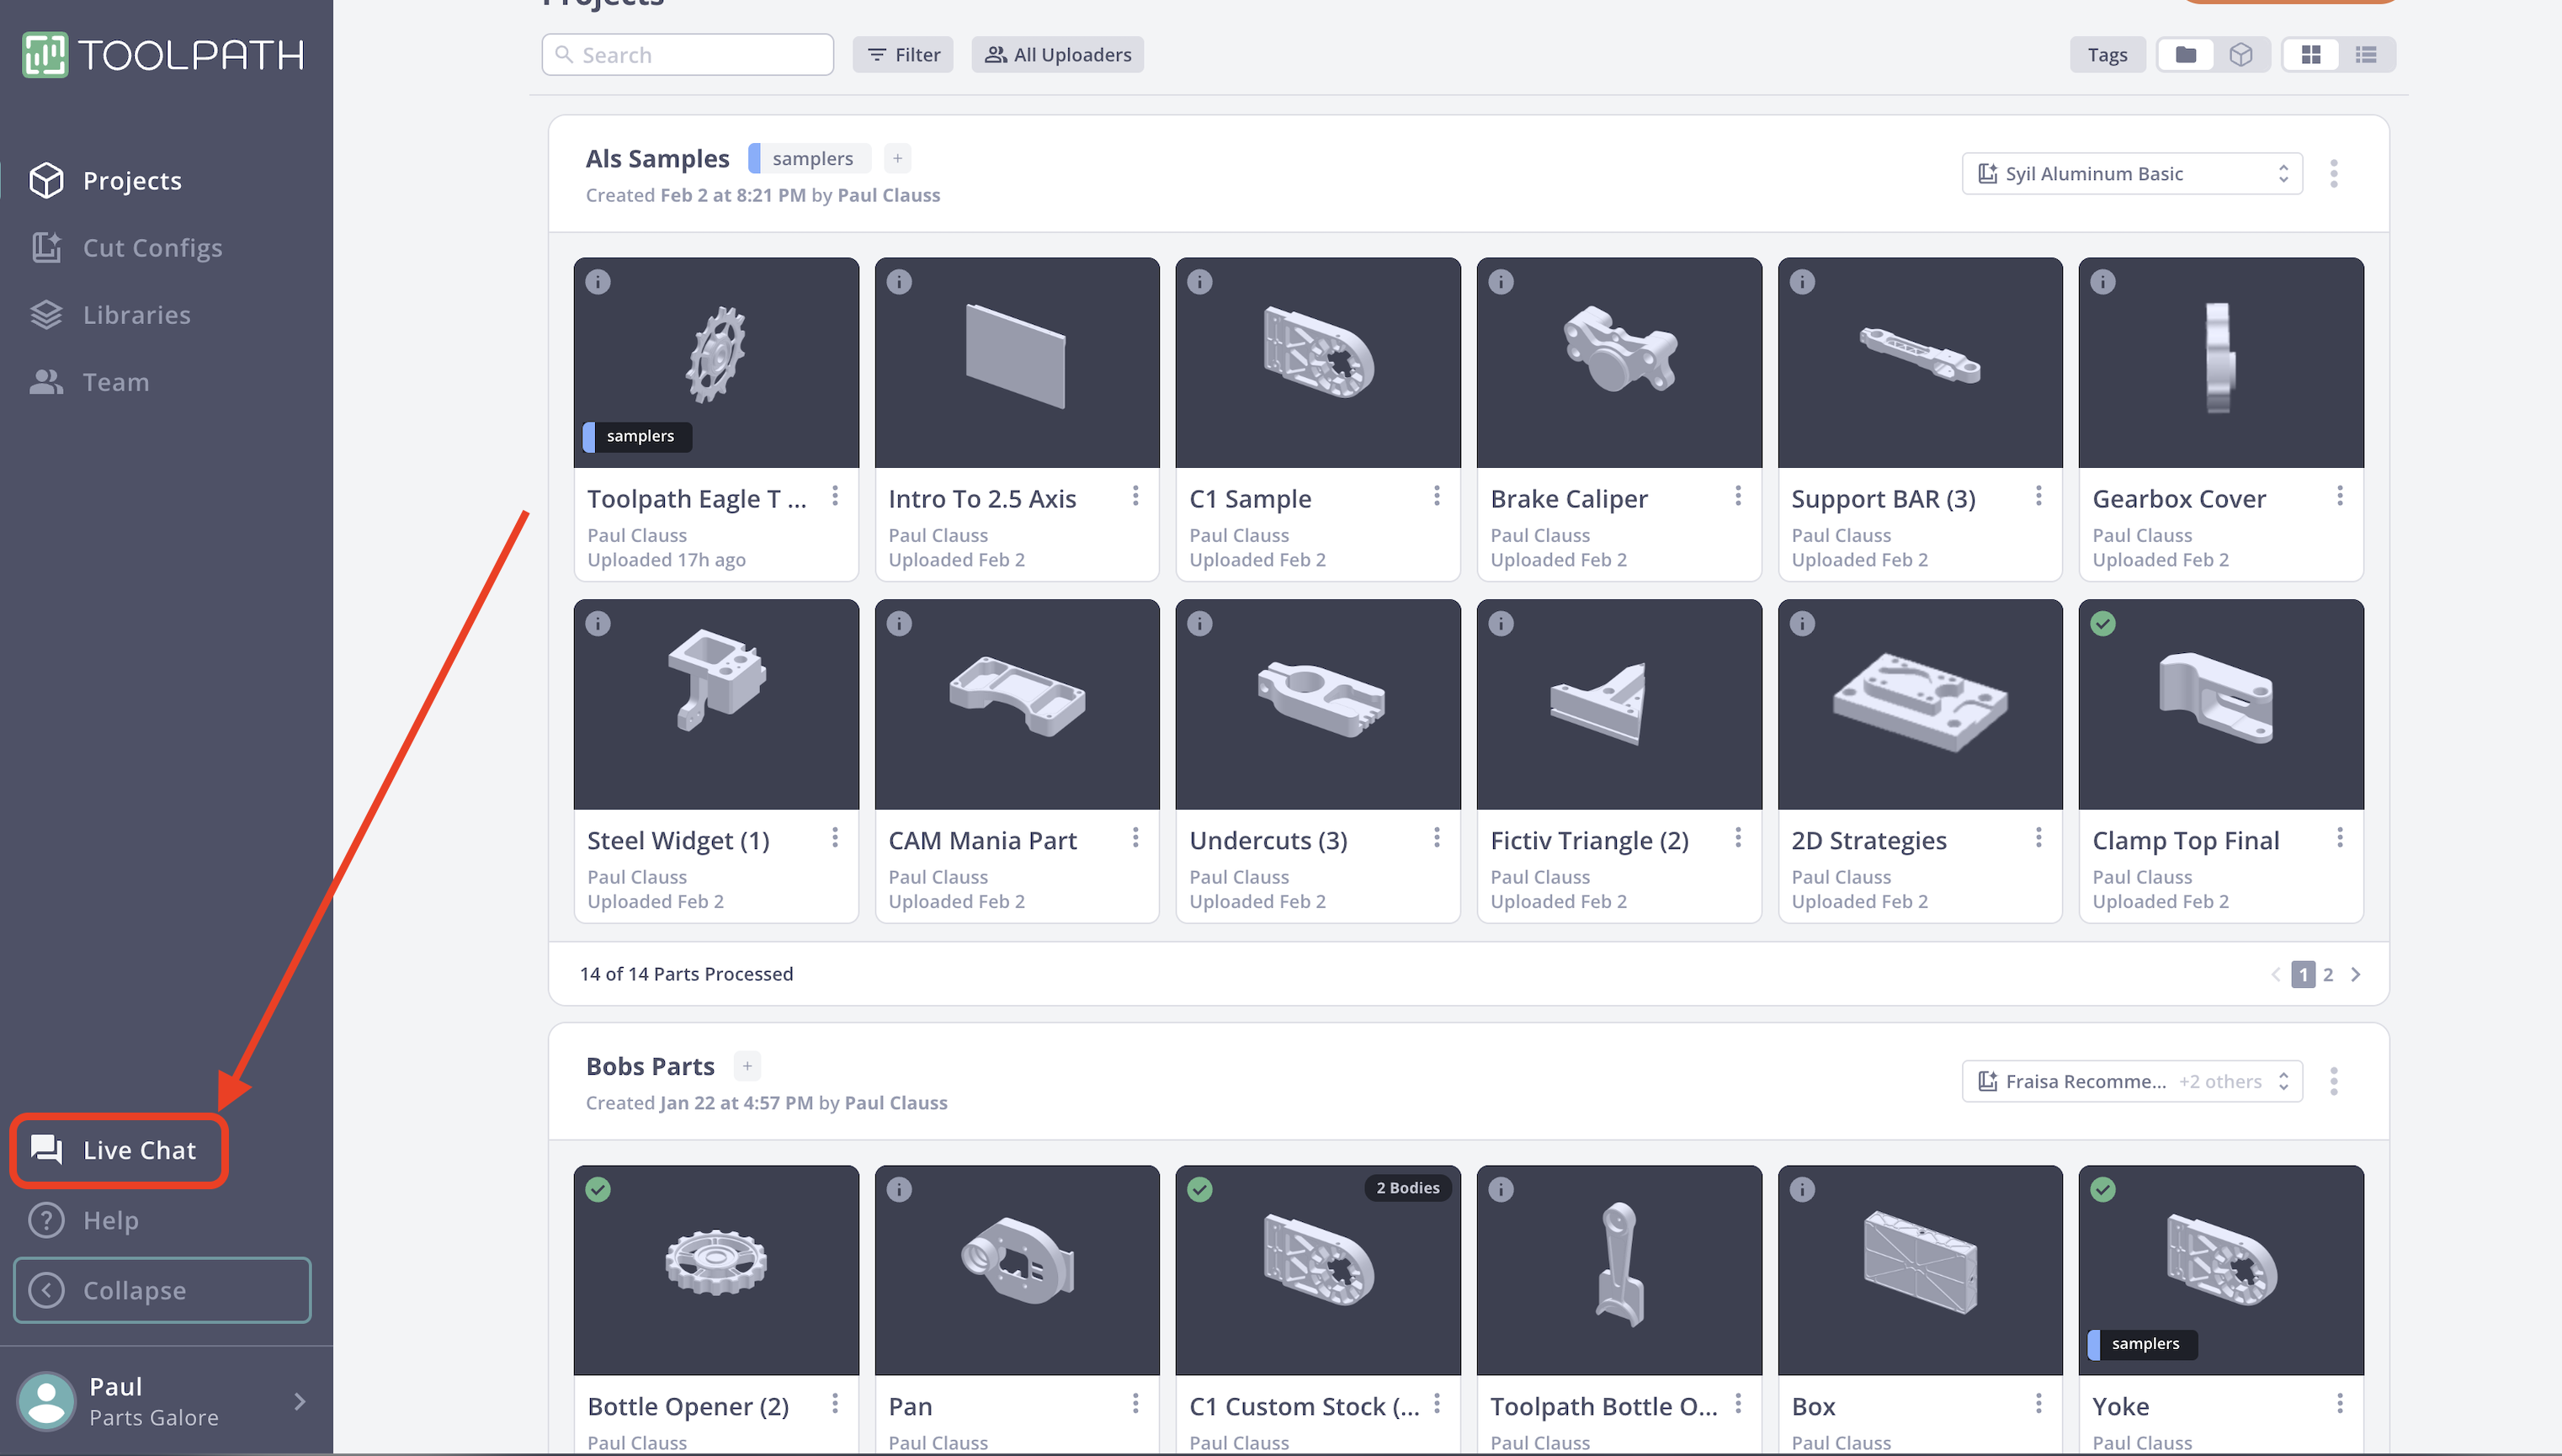
Task: Open three-dot menu for C1 Sample
Action: (x=1436, y=496)
